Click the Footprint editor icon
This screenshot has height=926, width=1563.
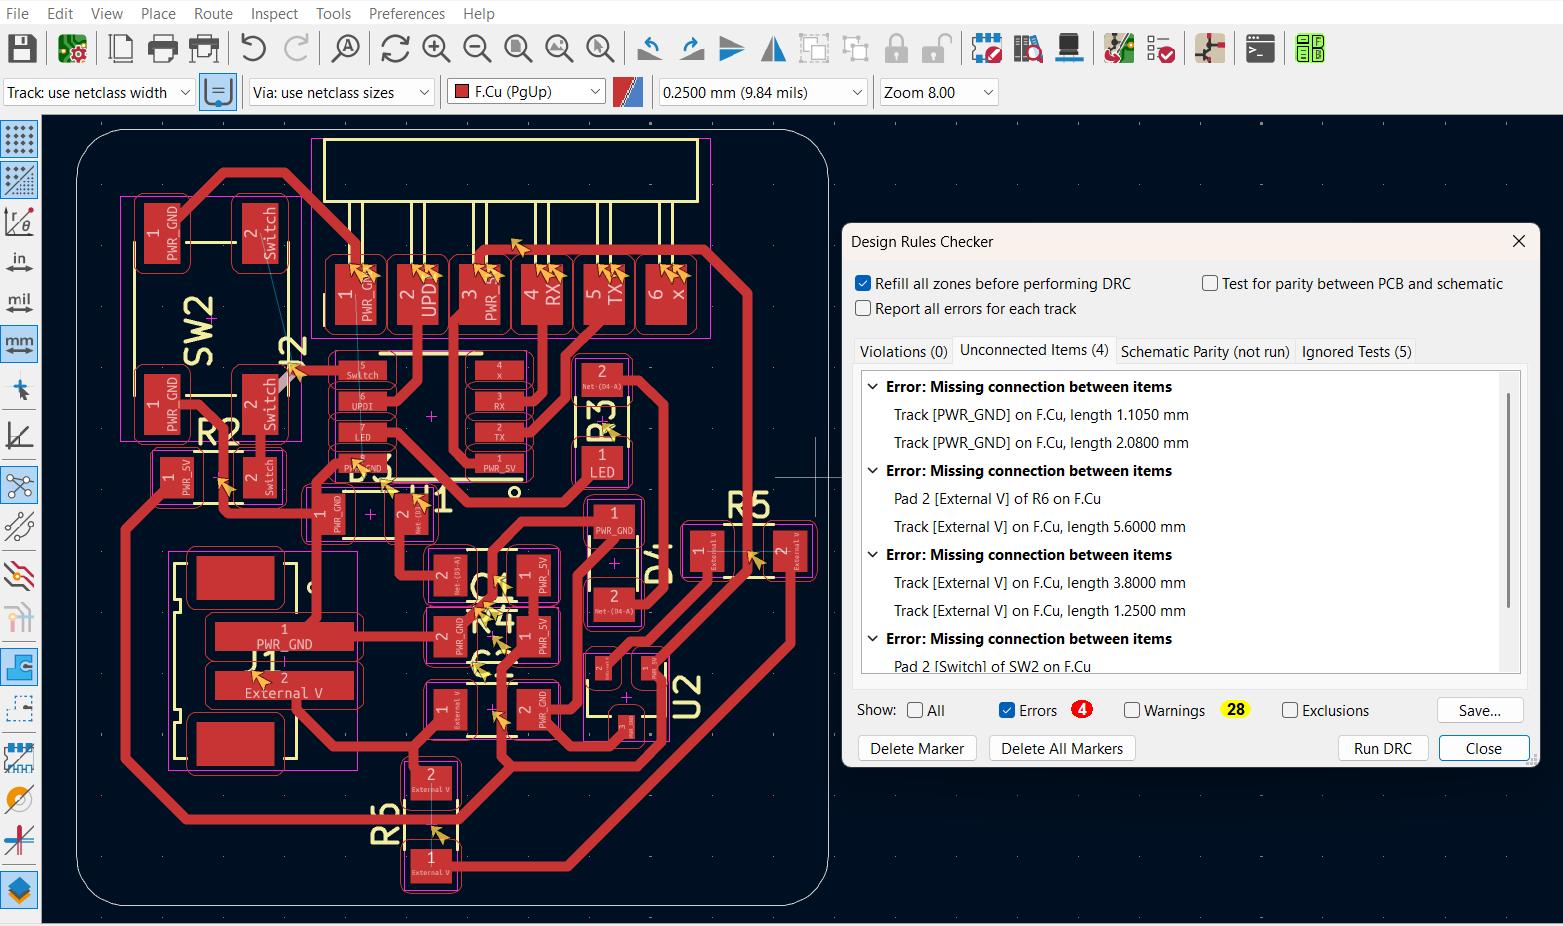click(x=986, y=48)
